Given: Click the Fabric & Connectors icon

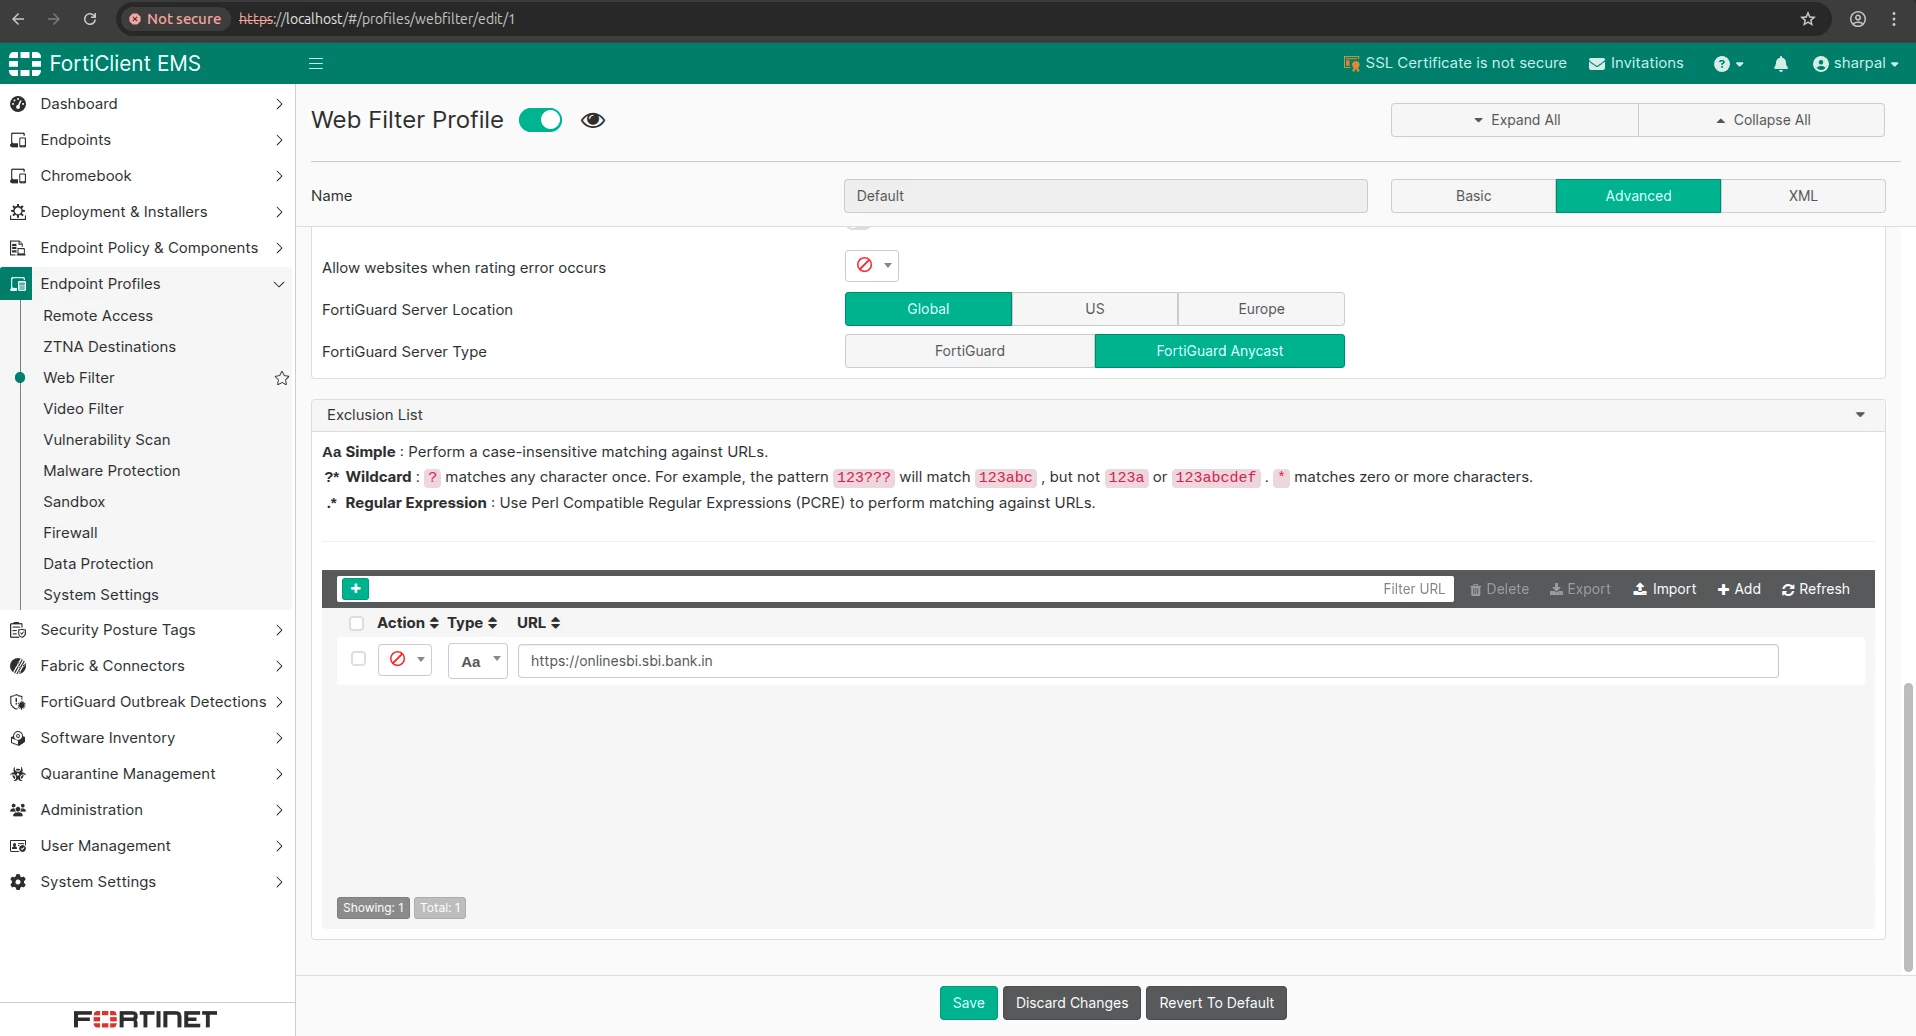Looking at the screenshot, I should point(18,666).
